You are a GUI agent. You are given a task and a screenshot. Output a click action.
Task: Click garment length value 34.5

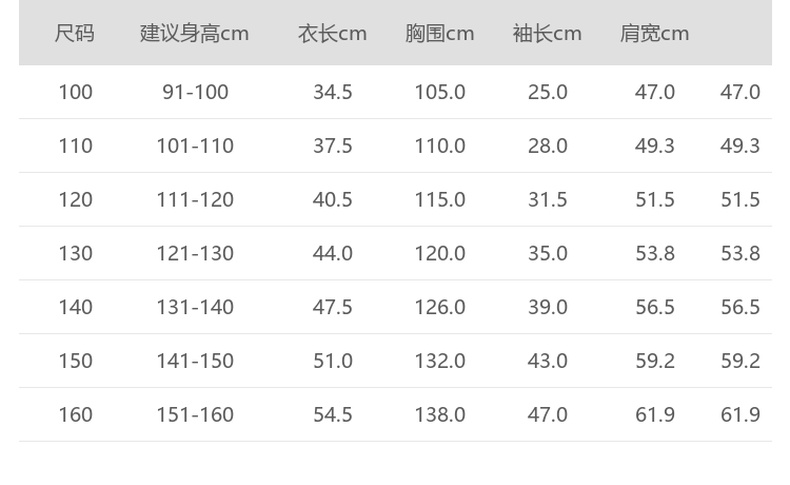(x=333, y=93)
